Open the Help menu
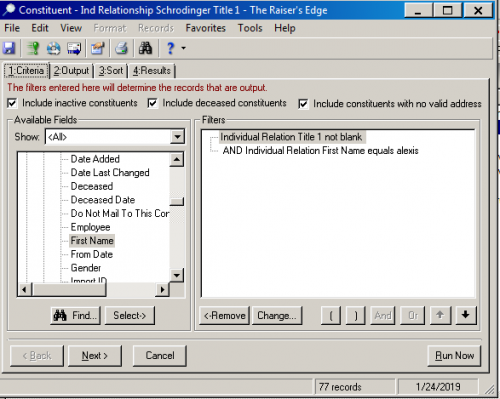 285,28
